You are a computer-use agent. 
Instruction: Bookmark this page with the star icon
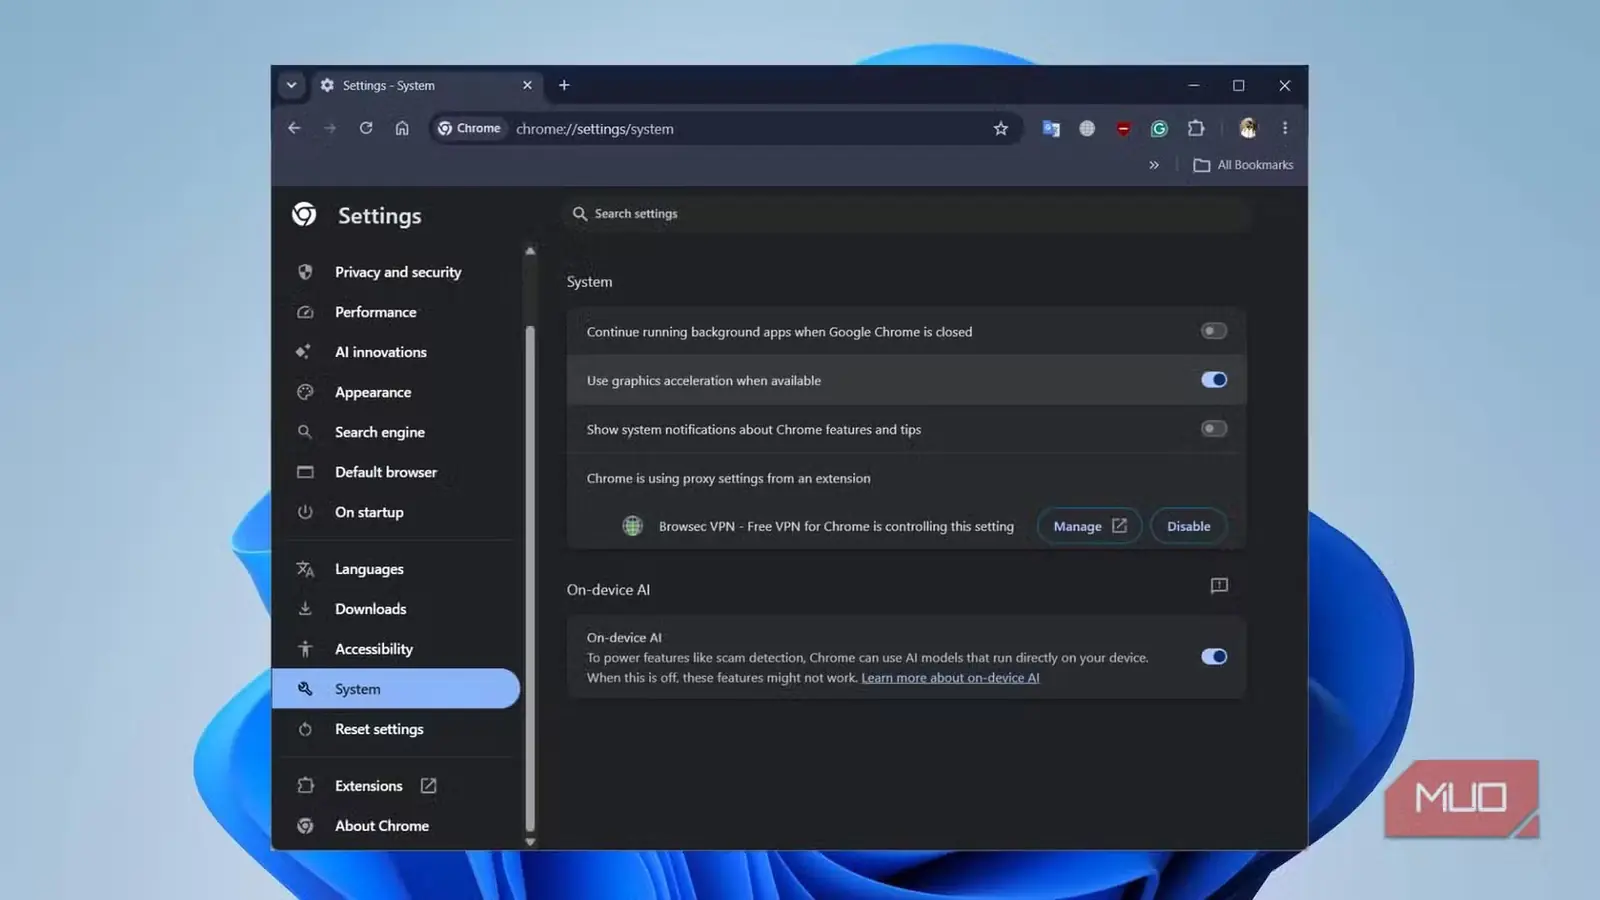pyautogui.click(x=1001, y=128)
